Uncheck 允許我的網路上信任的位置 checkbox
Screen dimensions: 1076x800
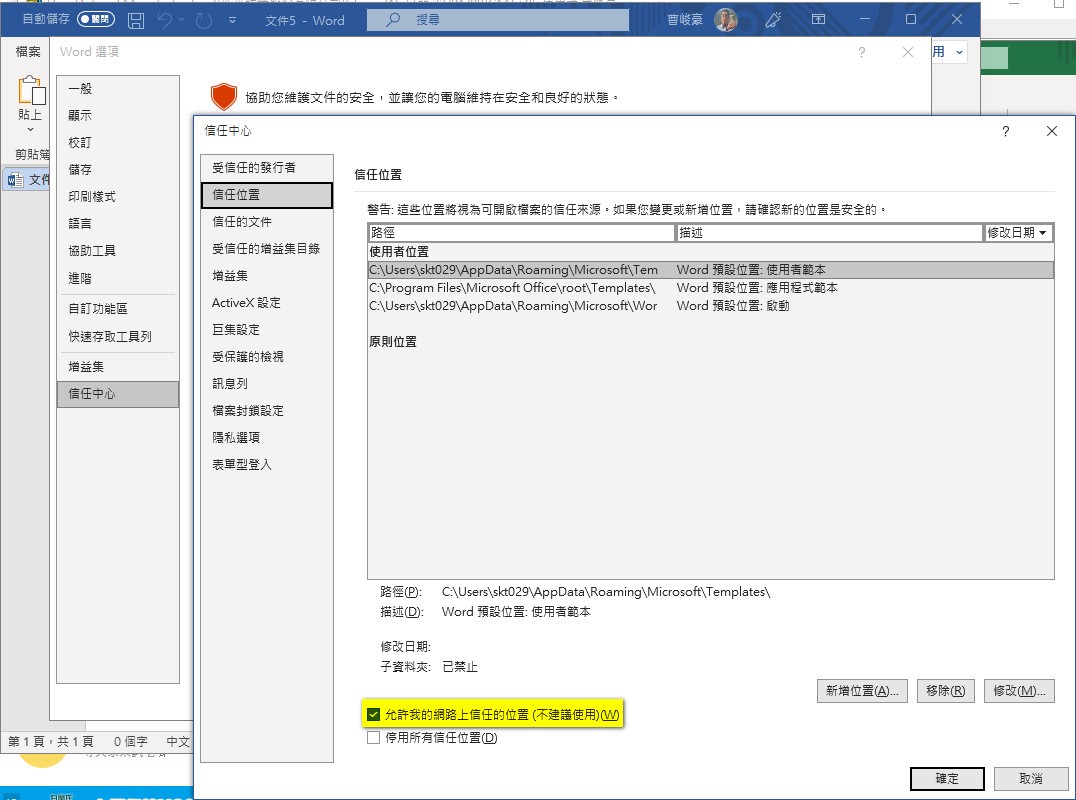pos(373,715)
